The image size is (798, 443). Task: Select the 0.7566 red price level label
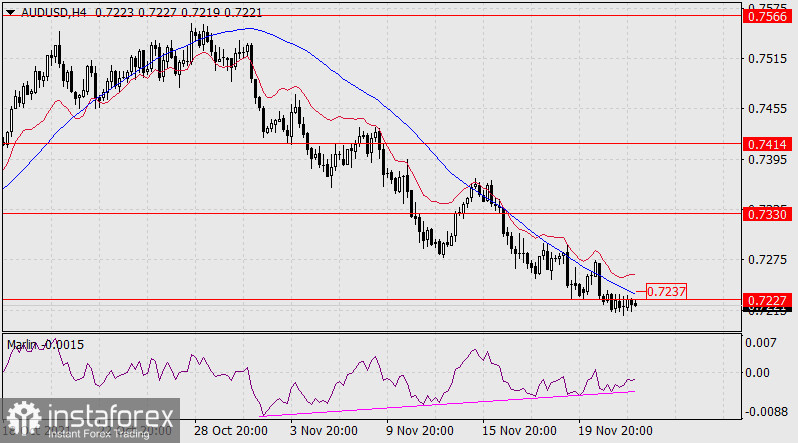click(x=768, y=17)
